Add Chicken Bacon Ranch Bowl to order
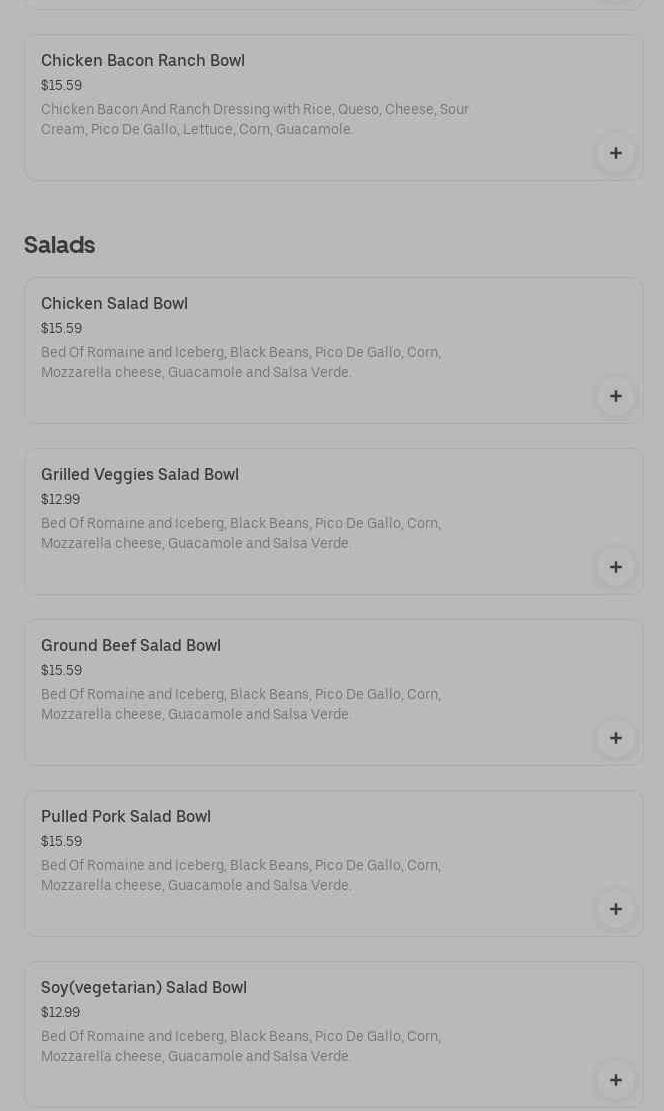The height and width of the screenshot is (1111, 664). coord(615,153)
